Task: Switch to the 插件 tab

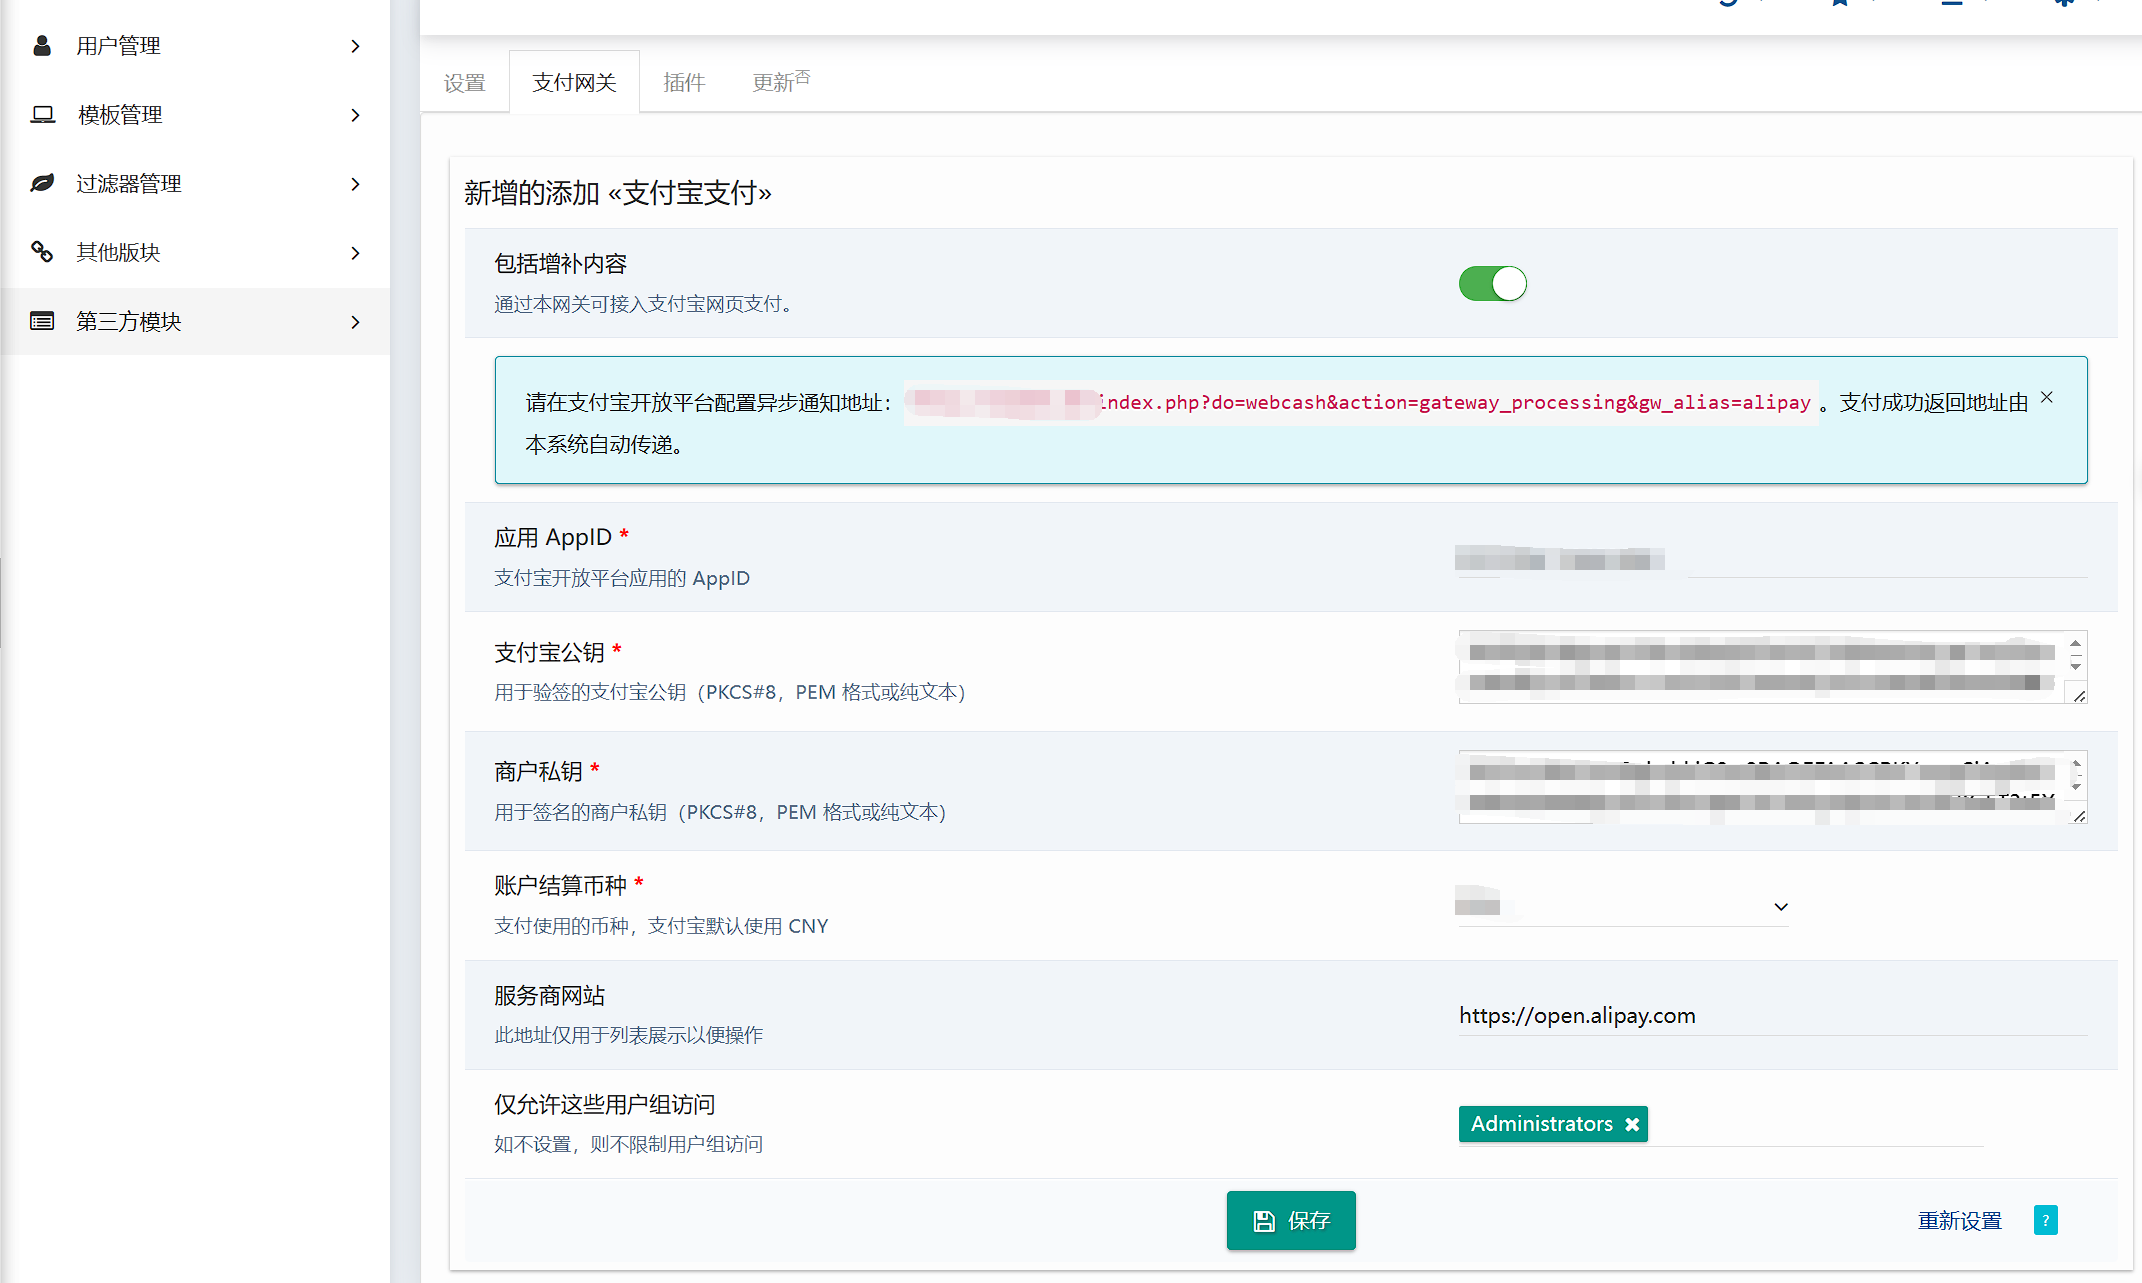Action: point(684,81)
